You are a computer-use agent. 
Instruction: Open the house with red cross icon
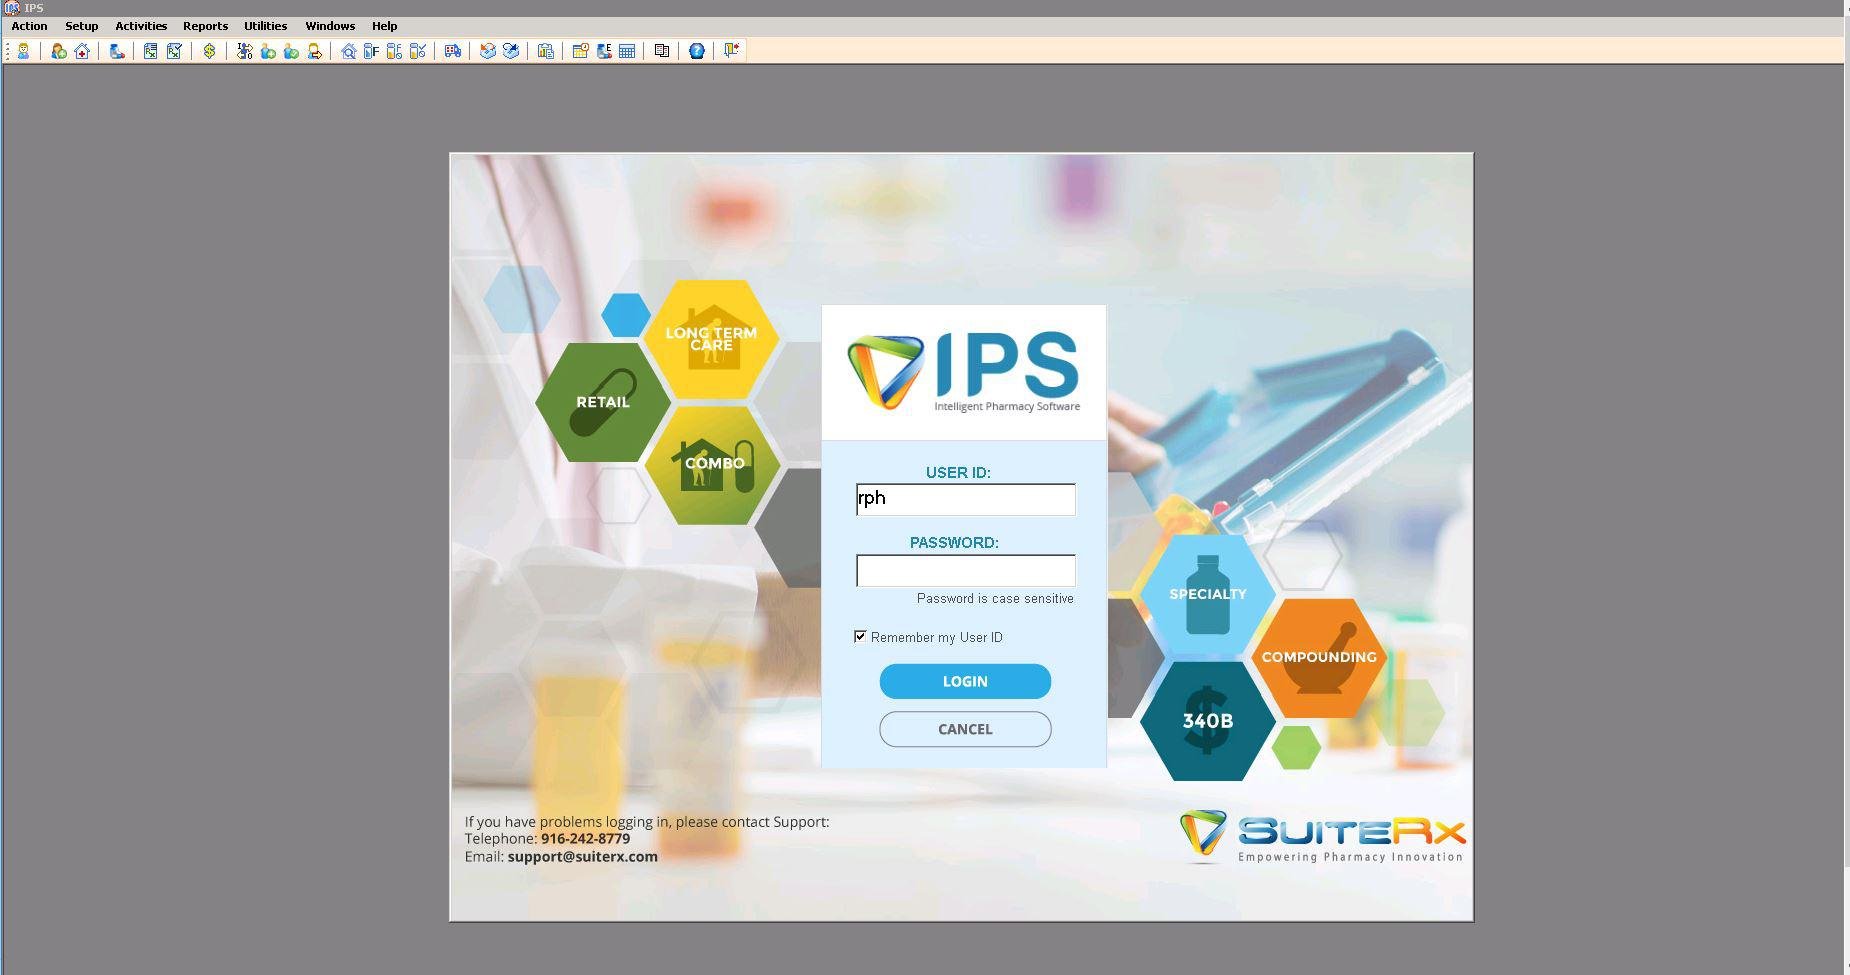(82, 51)
